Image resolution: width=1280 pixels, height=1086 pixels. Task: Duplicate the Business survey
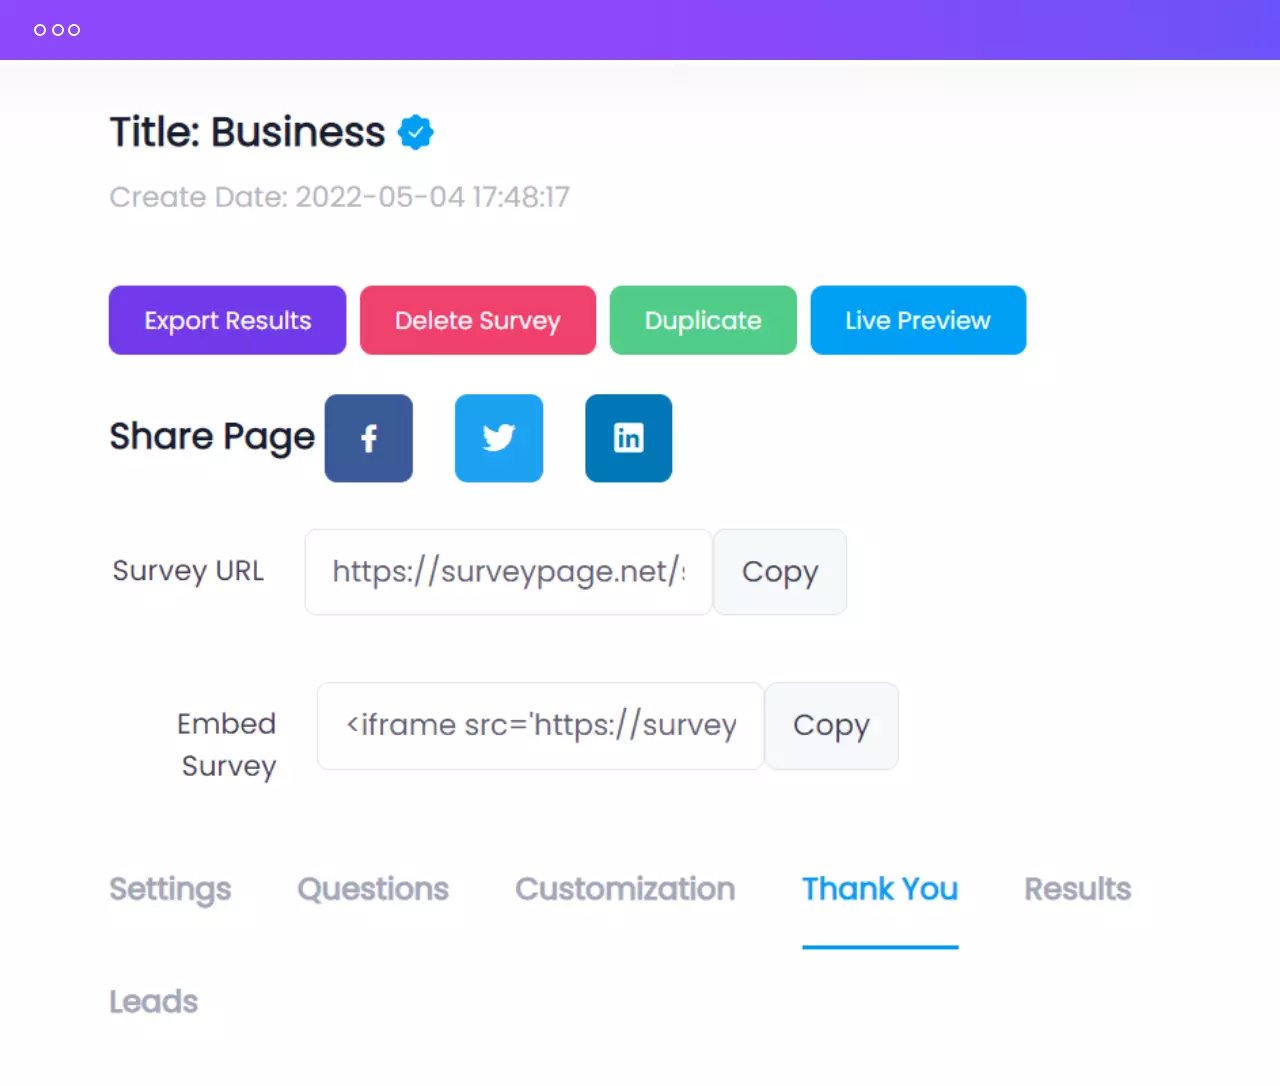(702, 320)
